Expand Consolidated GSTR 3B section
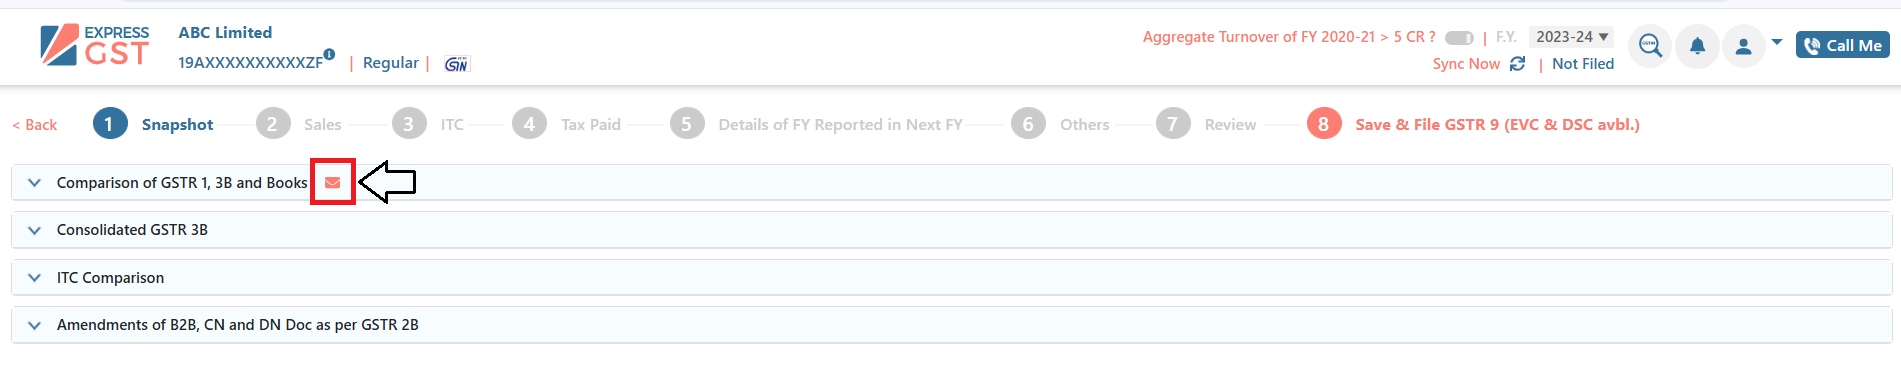Viewport: 1901px width, 371px height. click(x=951, y=230)
